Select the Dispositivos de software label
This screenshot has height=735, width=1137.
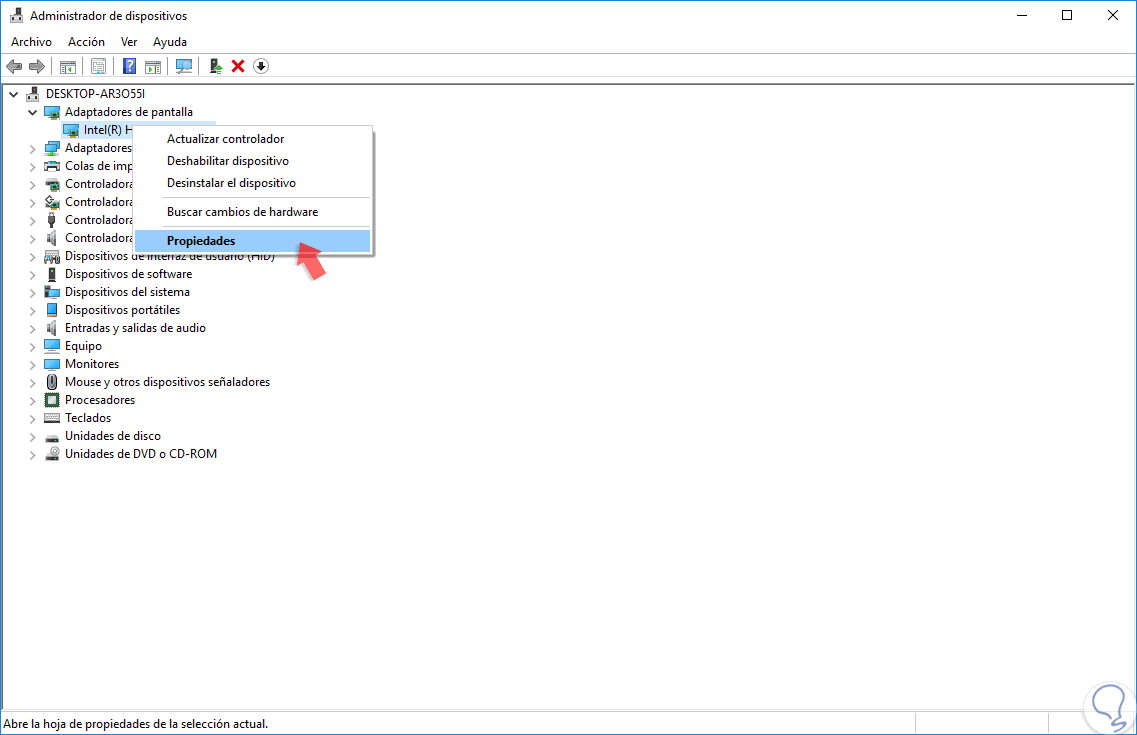128,274
